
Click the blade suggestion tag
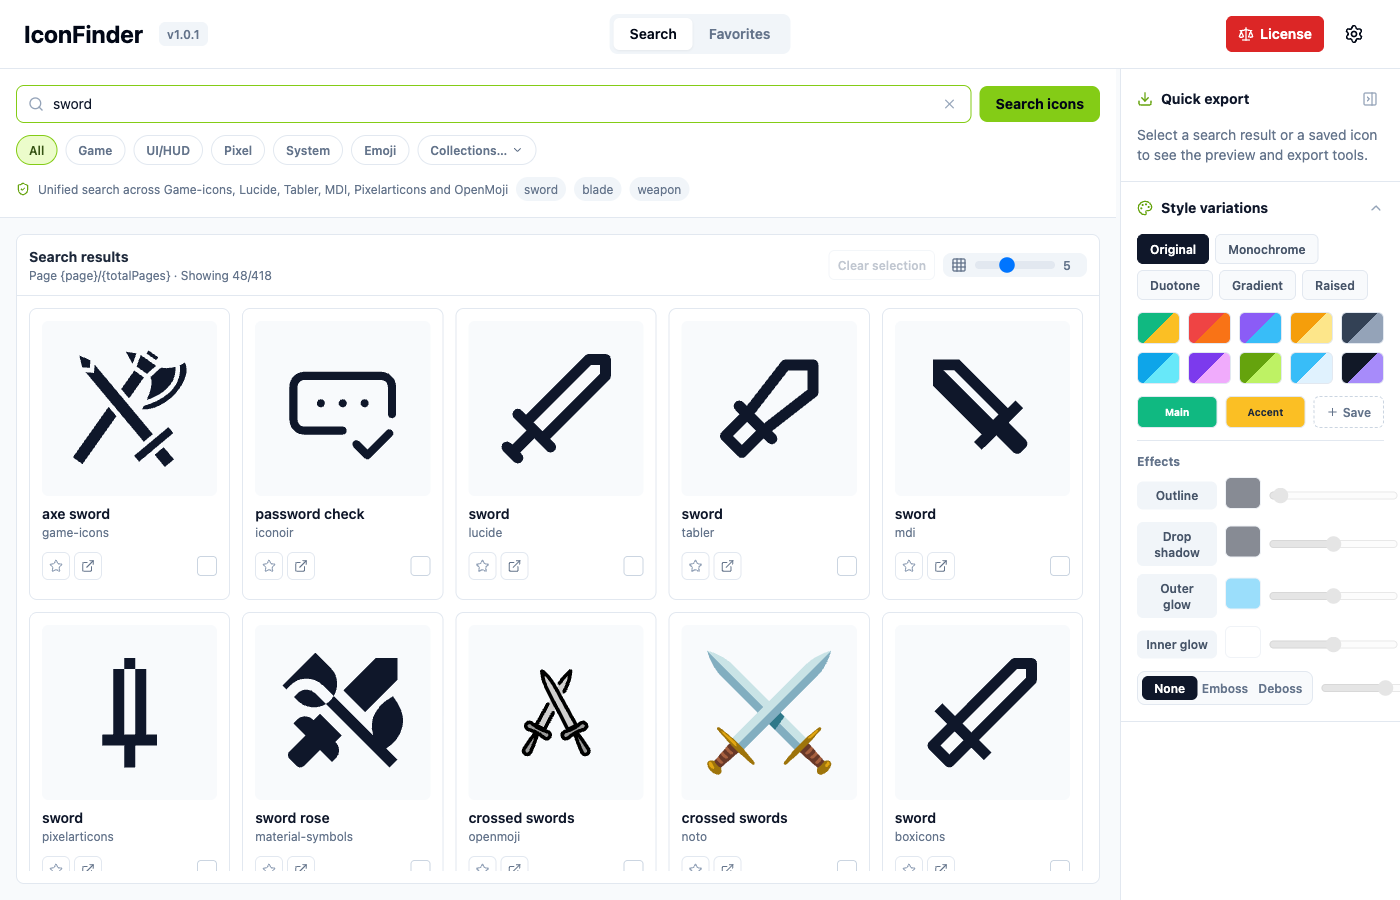[598, 189]
